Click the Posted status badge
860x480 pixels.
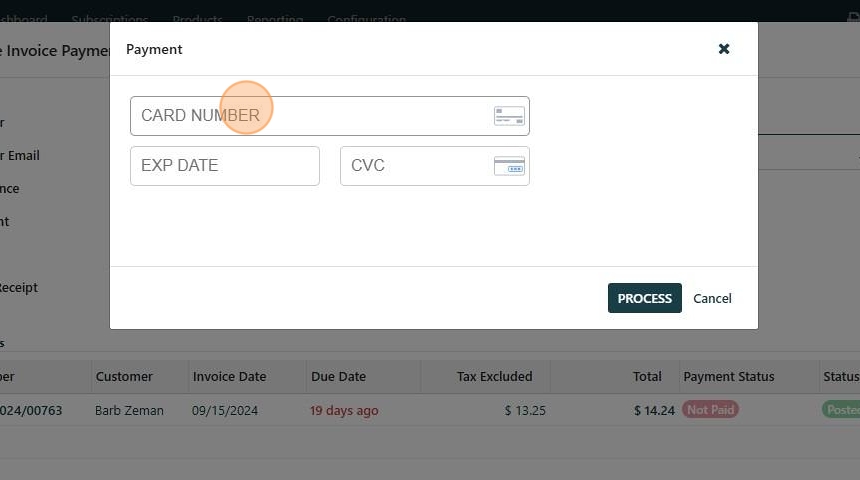point(841,410)
